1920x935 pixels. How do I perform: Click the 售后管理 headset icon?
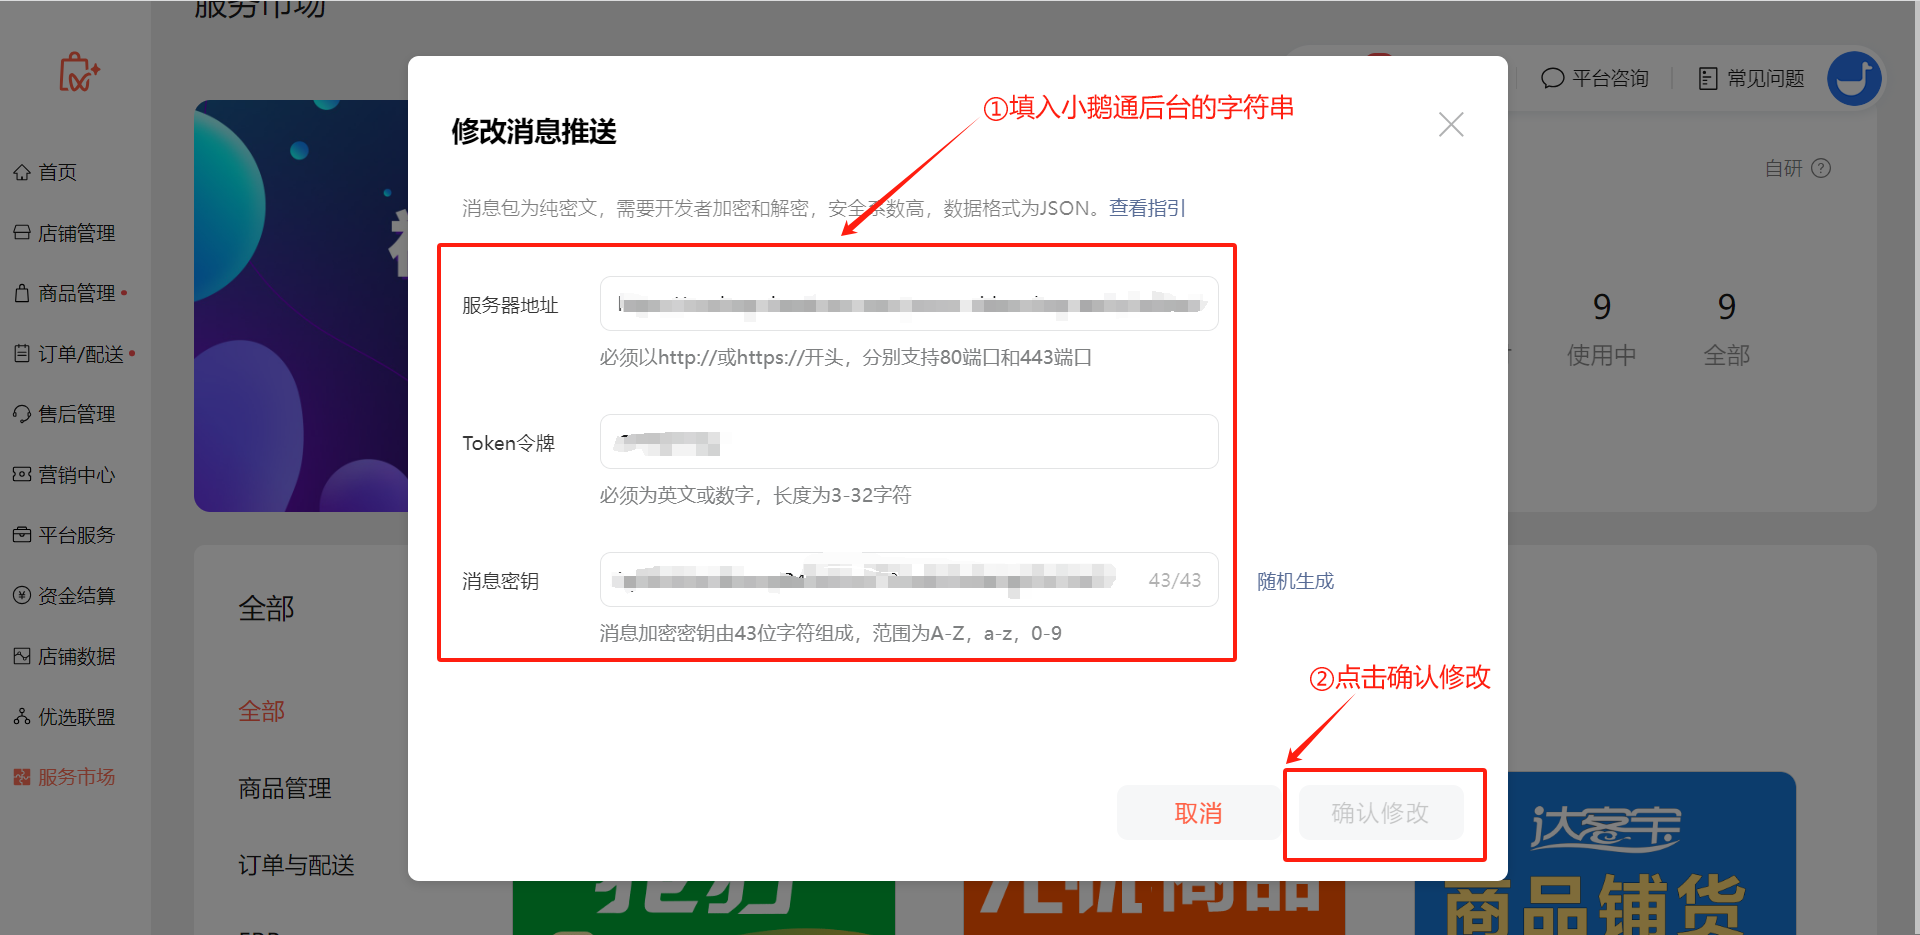pyautogui.click(x=22, y=414)
